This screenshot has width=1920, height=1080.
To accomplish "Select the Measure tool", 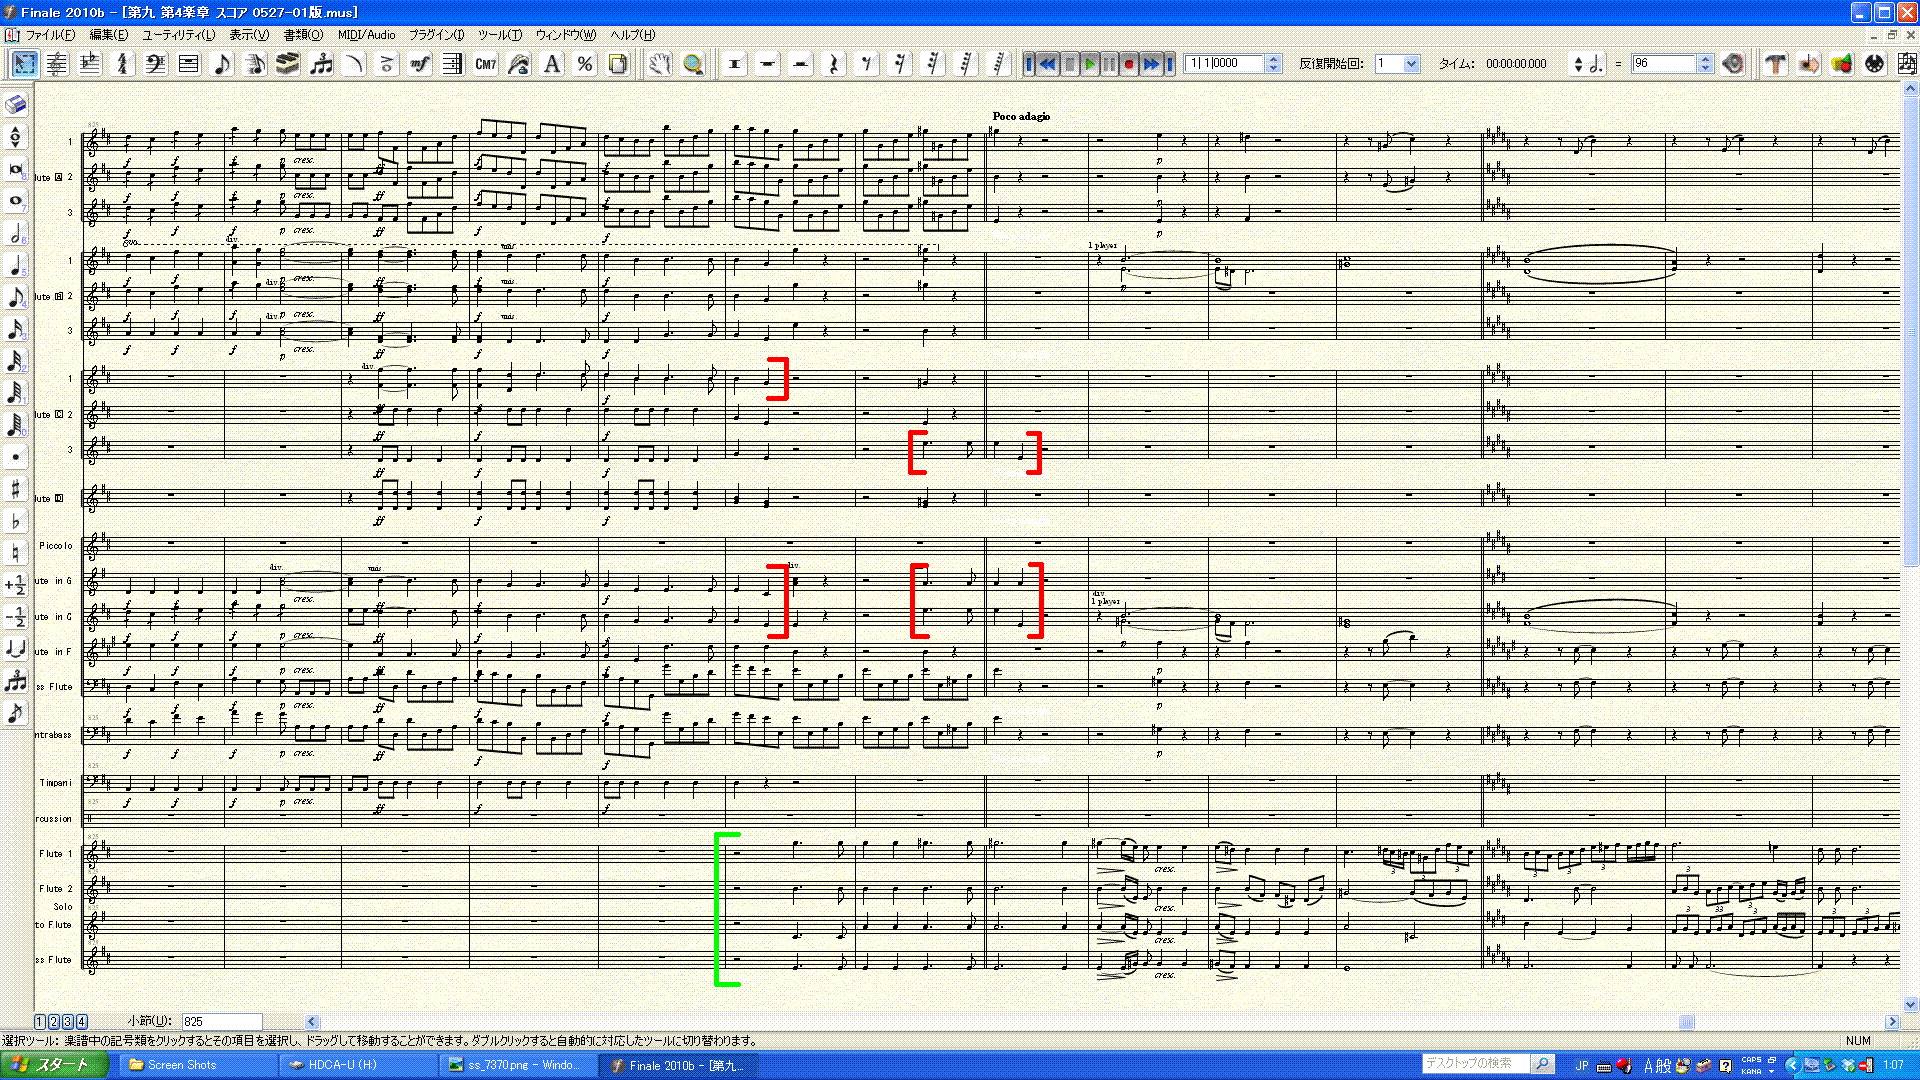I will pos(189,64).
